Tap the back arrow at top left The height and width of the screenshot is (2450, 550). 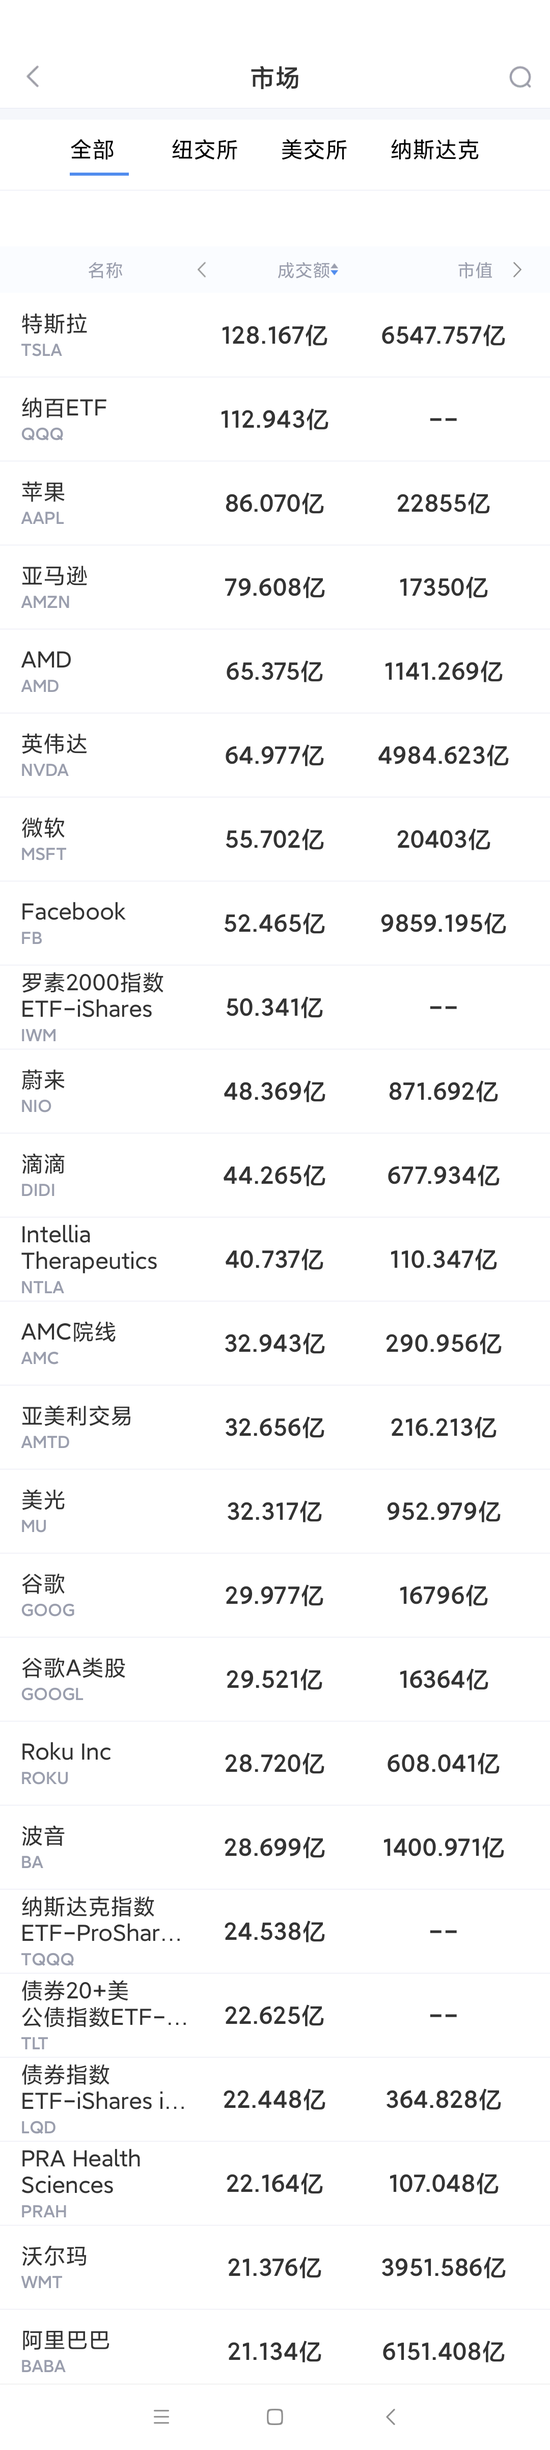click(x=33, y=77)
